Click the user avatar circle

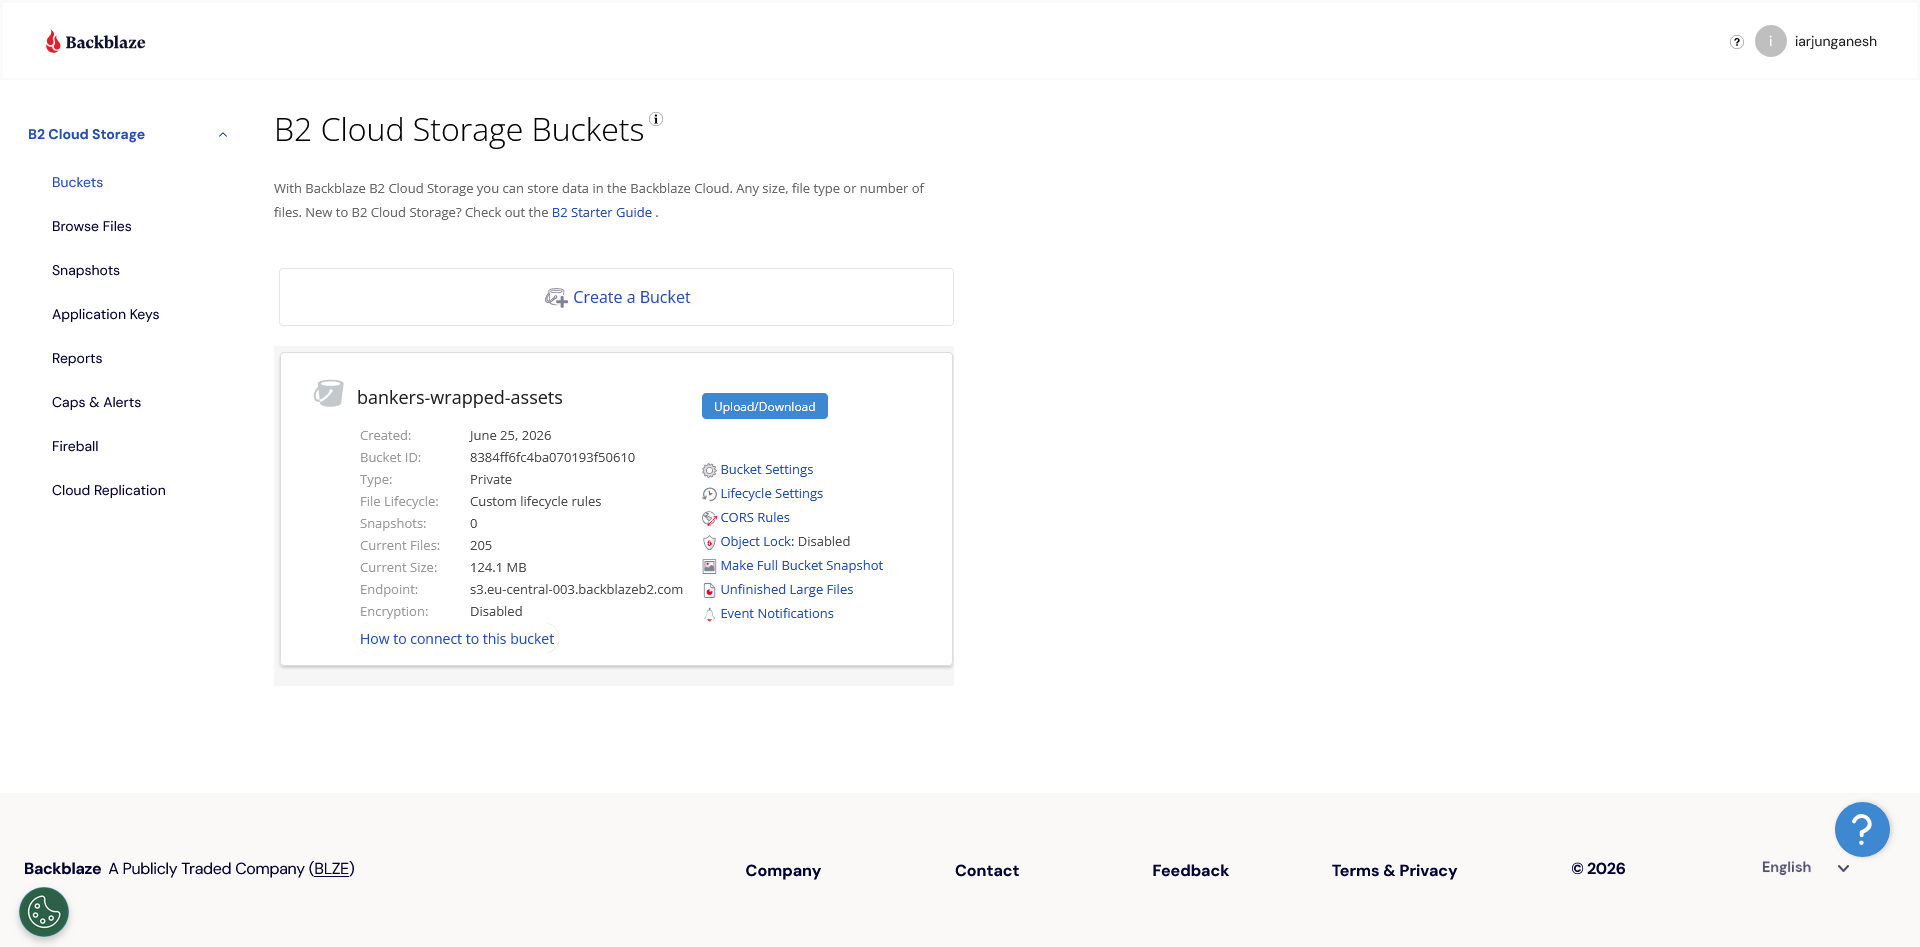click(1771, 41)
